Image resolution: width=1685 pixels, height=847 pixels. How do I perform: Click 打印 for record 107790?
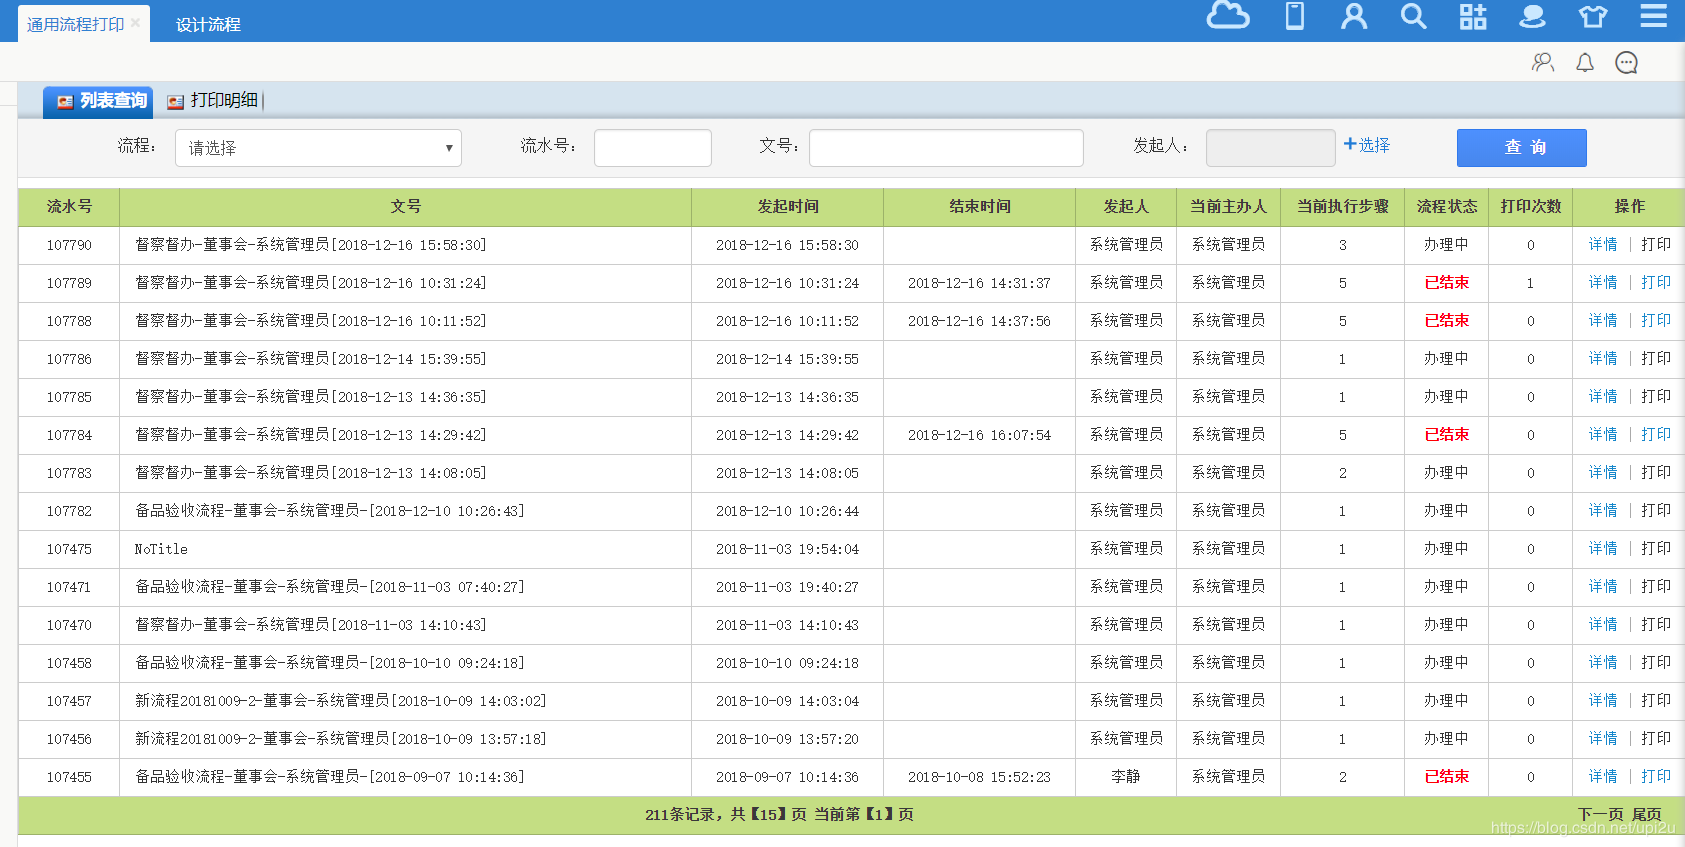[x=1656, y=245]
